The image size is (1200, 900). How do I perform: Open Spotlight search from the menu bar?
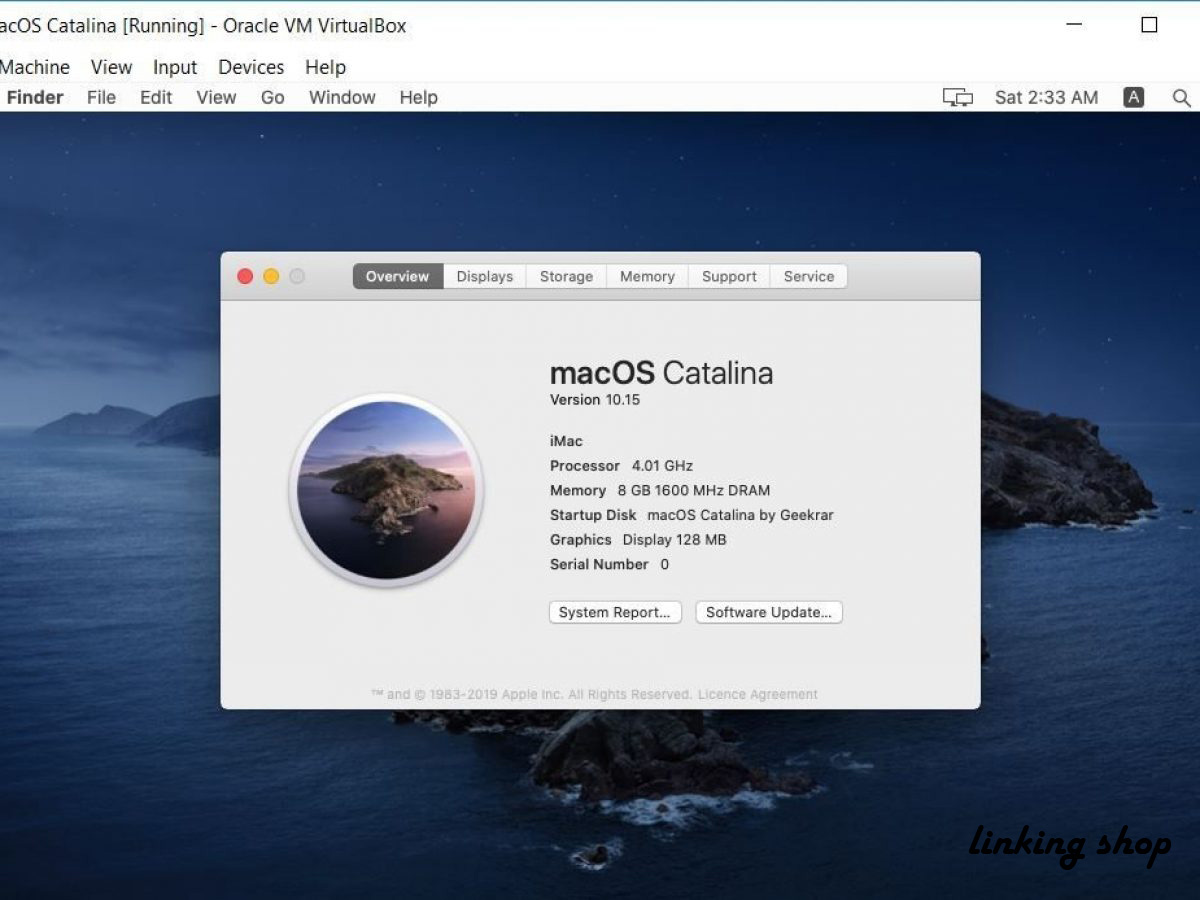pos(1182,97)
